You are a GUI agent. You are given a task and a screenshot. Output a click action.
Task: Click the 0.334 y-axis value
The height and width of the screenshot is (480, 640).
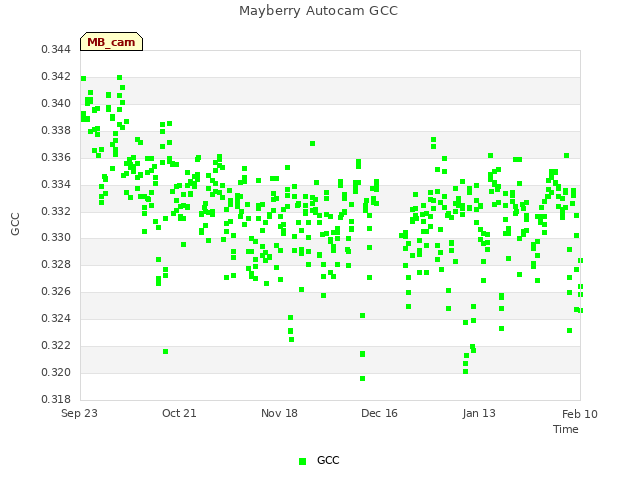click(56, 184)
